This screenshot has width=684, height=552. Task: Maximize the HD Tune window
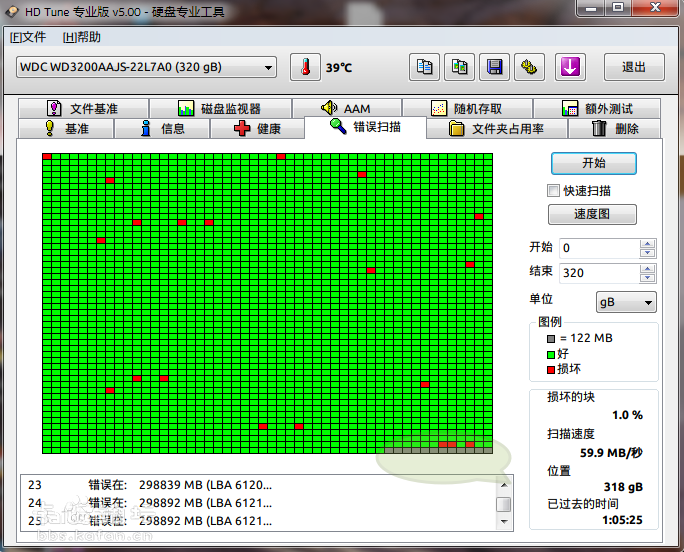pos(618,8)
